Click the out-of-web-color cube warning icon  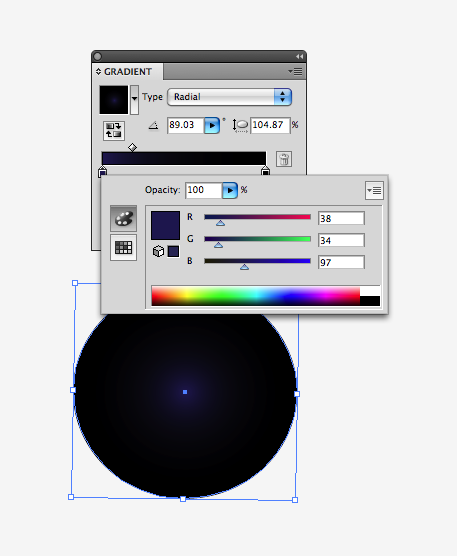[158, 251]
